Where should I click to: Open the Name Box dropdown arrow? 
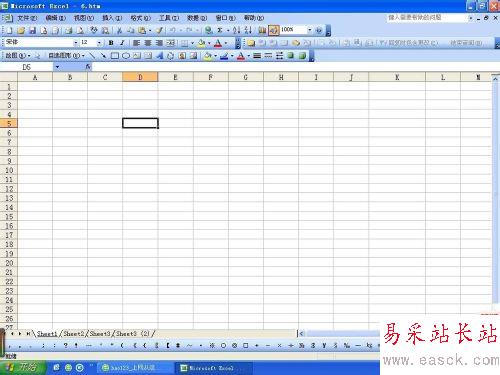pos(57,67)
